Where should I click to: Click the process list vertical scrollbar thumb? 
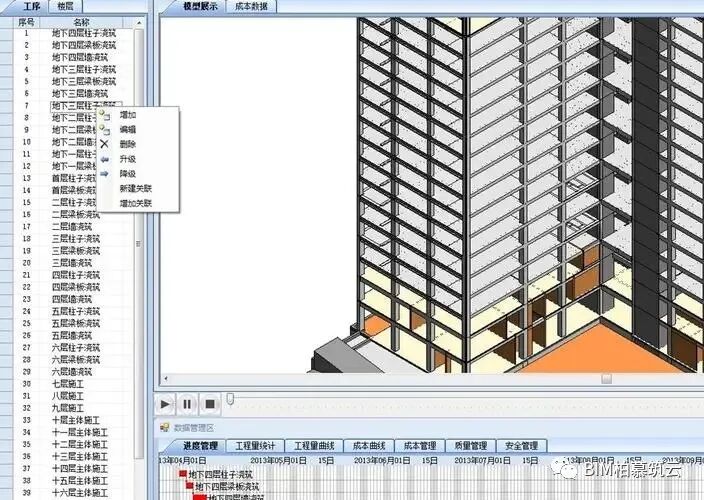[139, 244]
